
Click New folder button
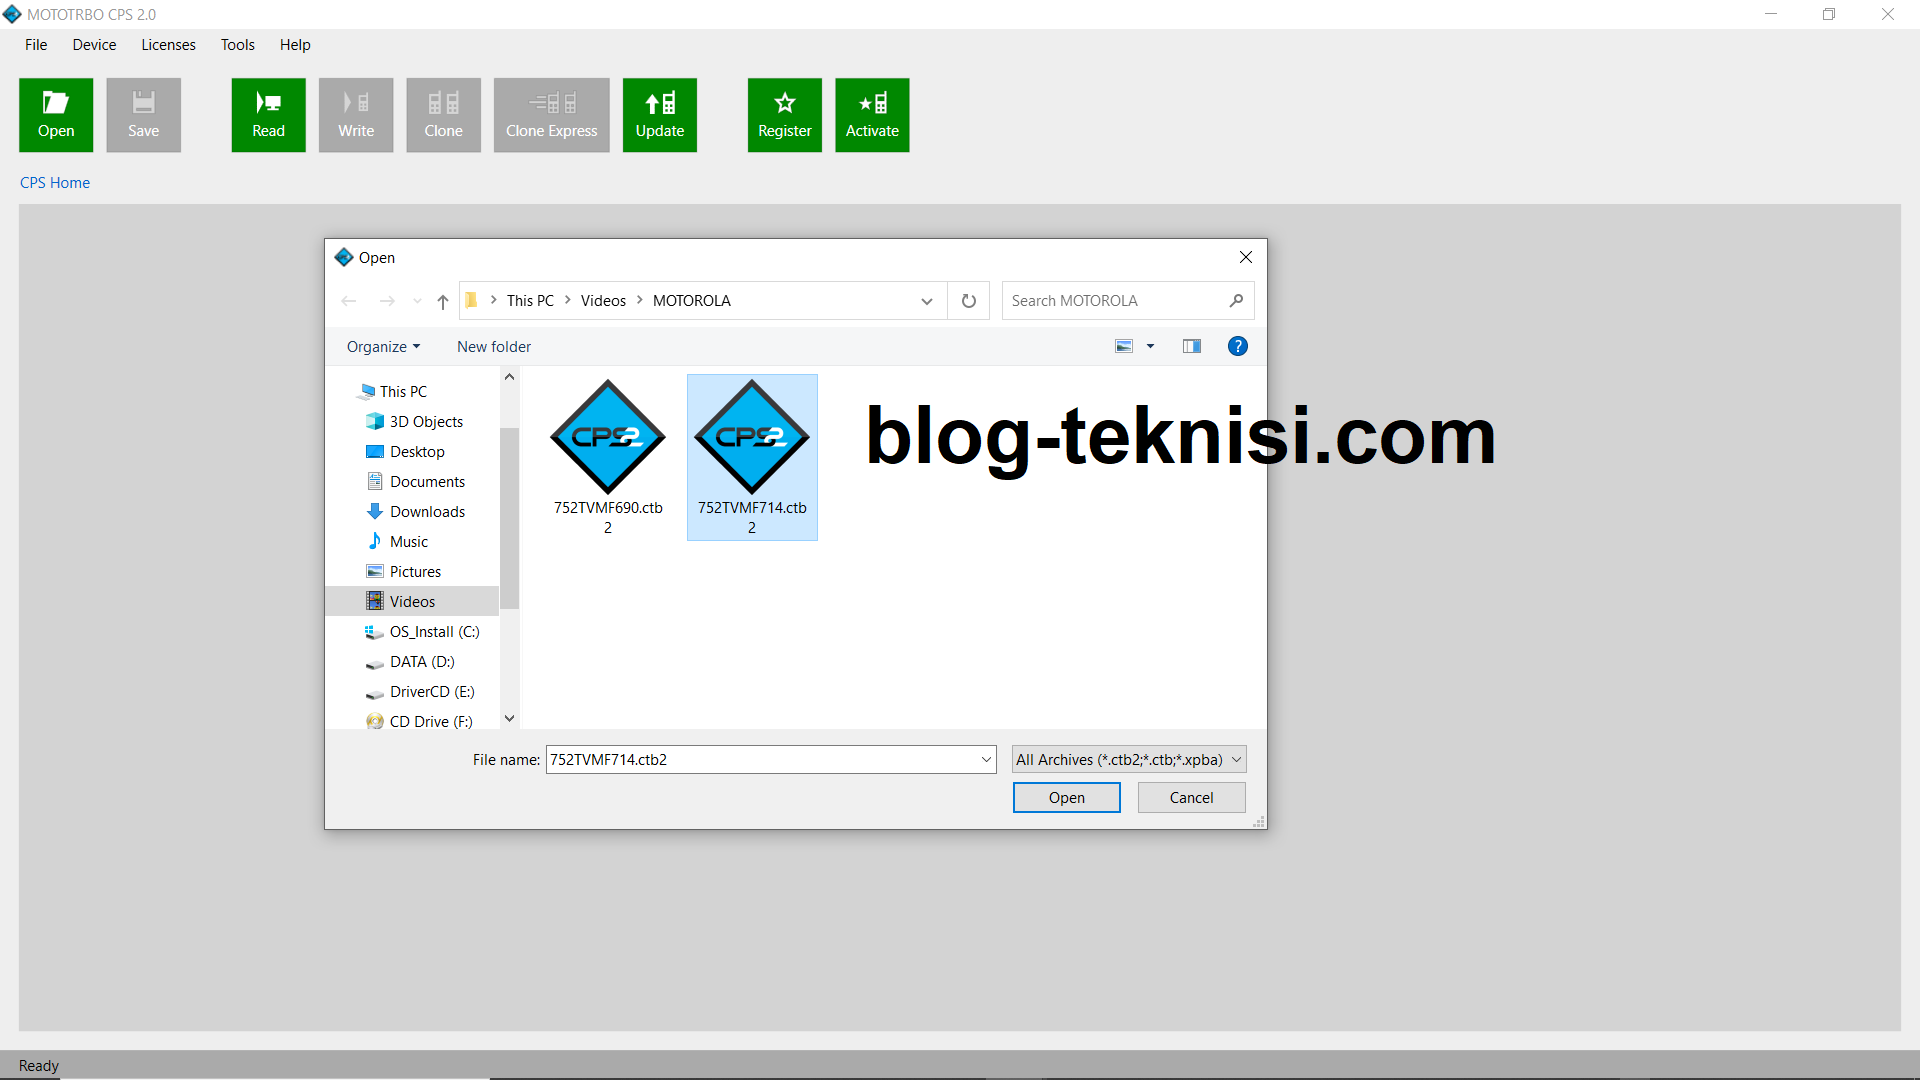coord(494,346)
